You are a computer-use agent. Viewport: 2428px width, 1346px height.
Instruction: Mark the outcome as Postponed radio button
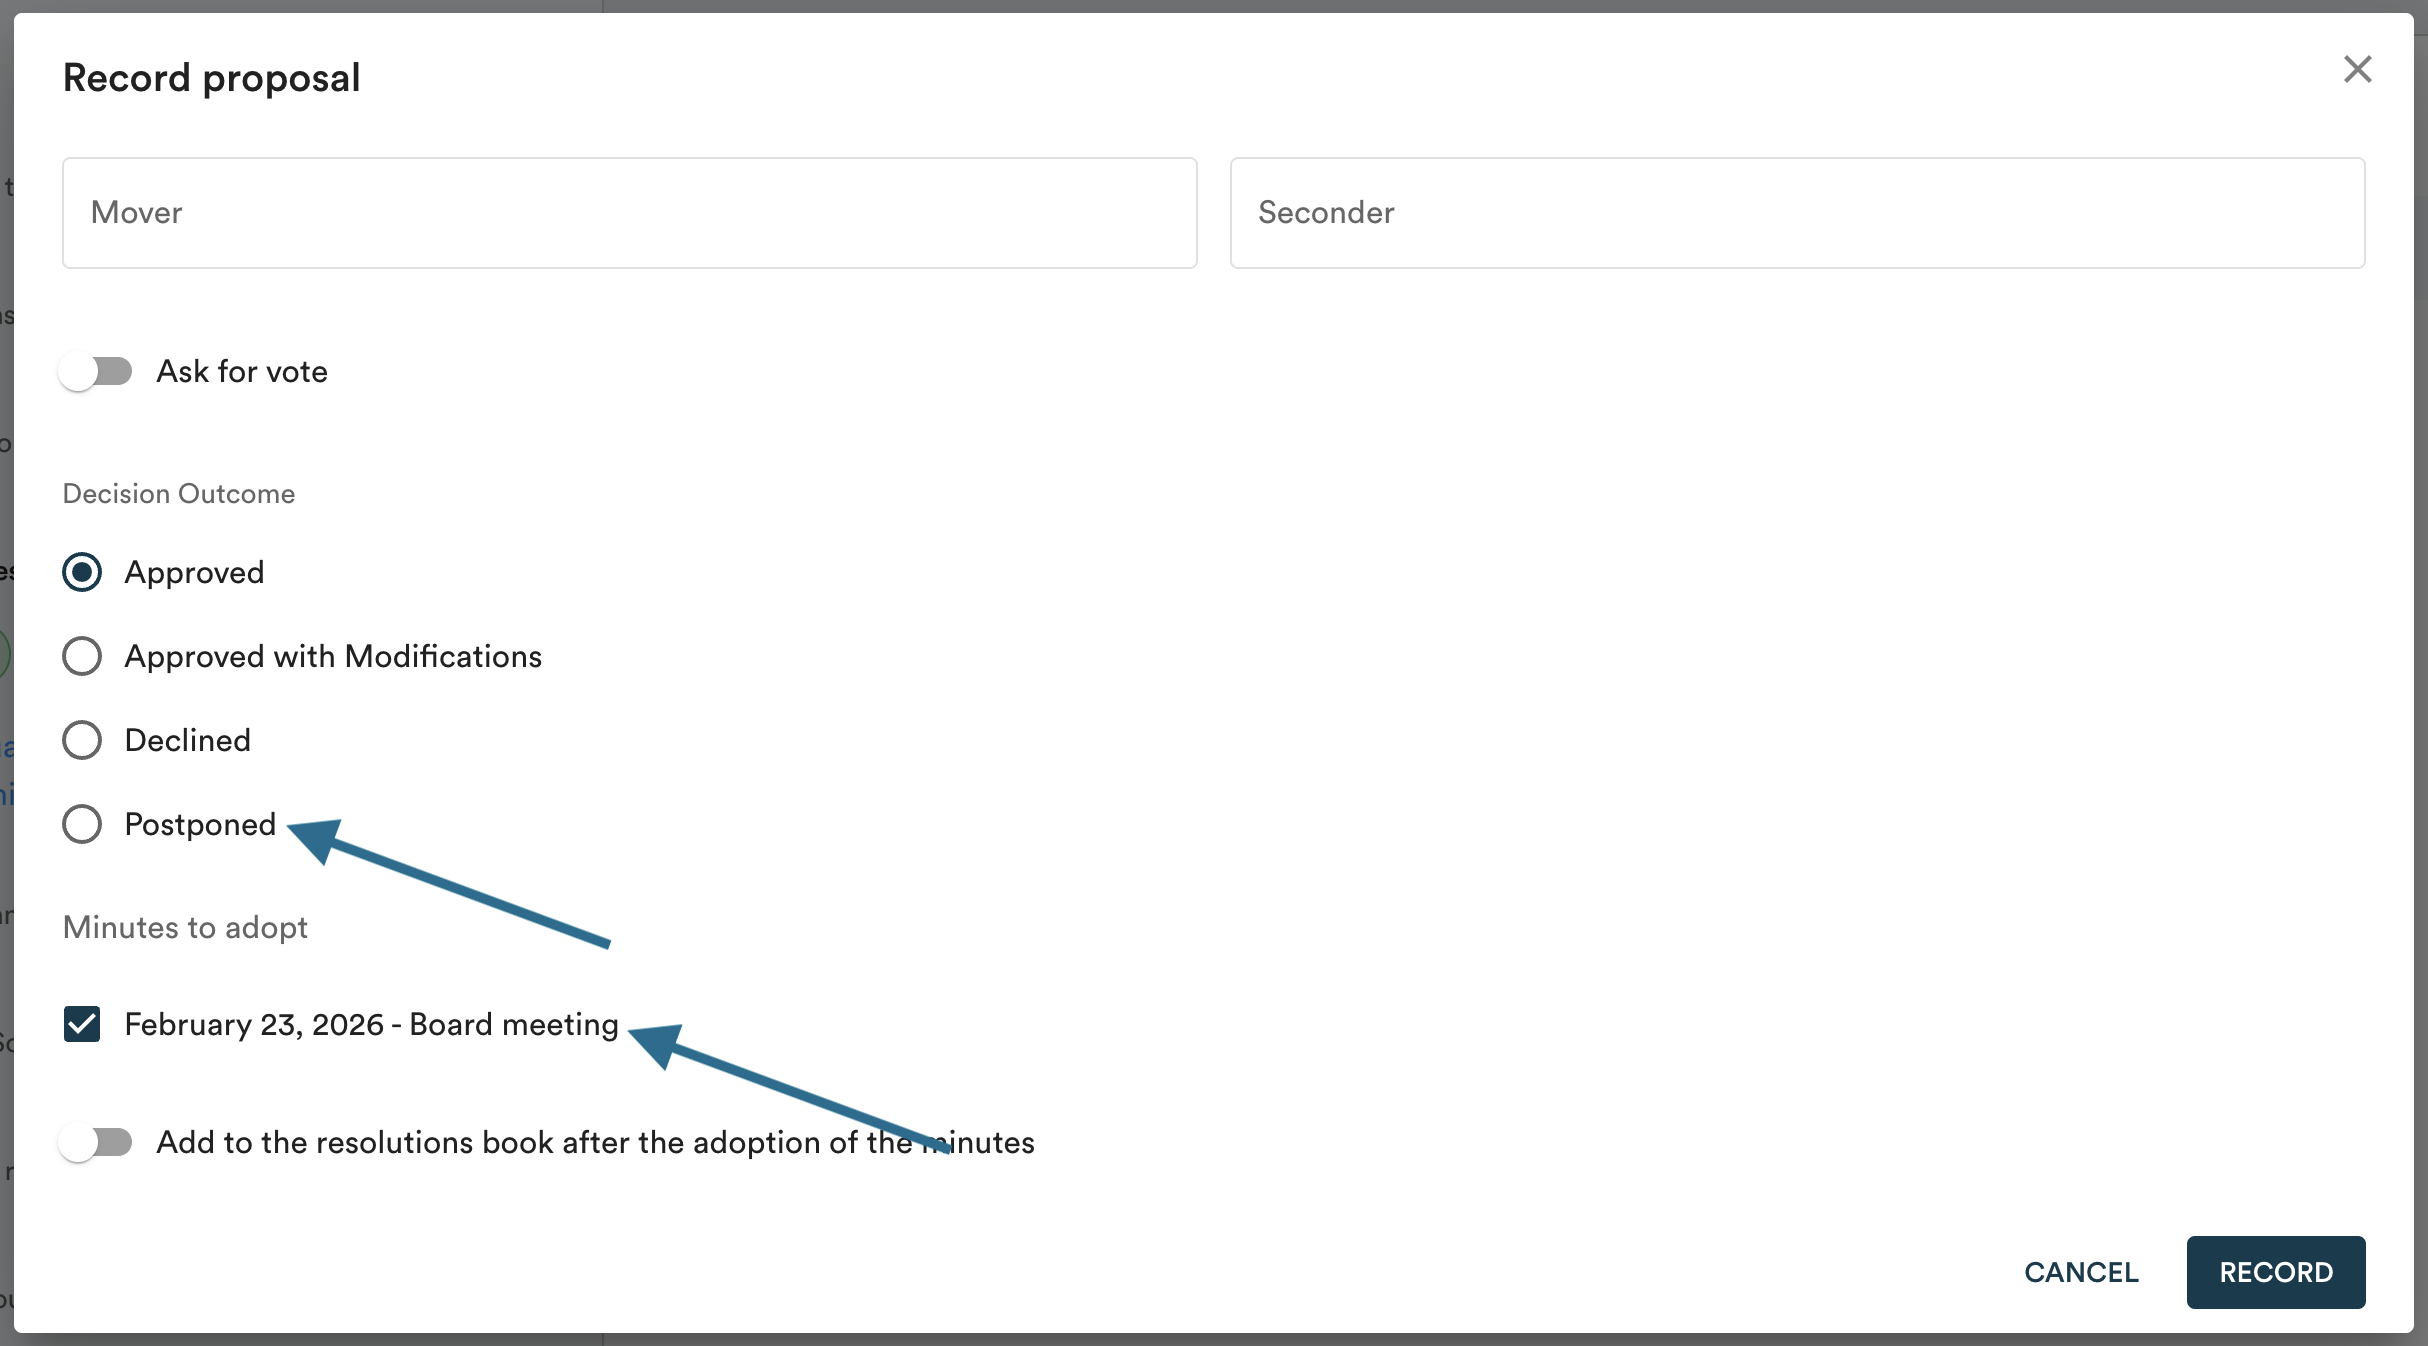tap(82, 825)
